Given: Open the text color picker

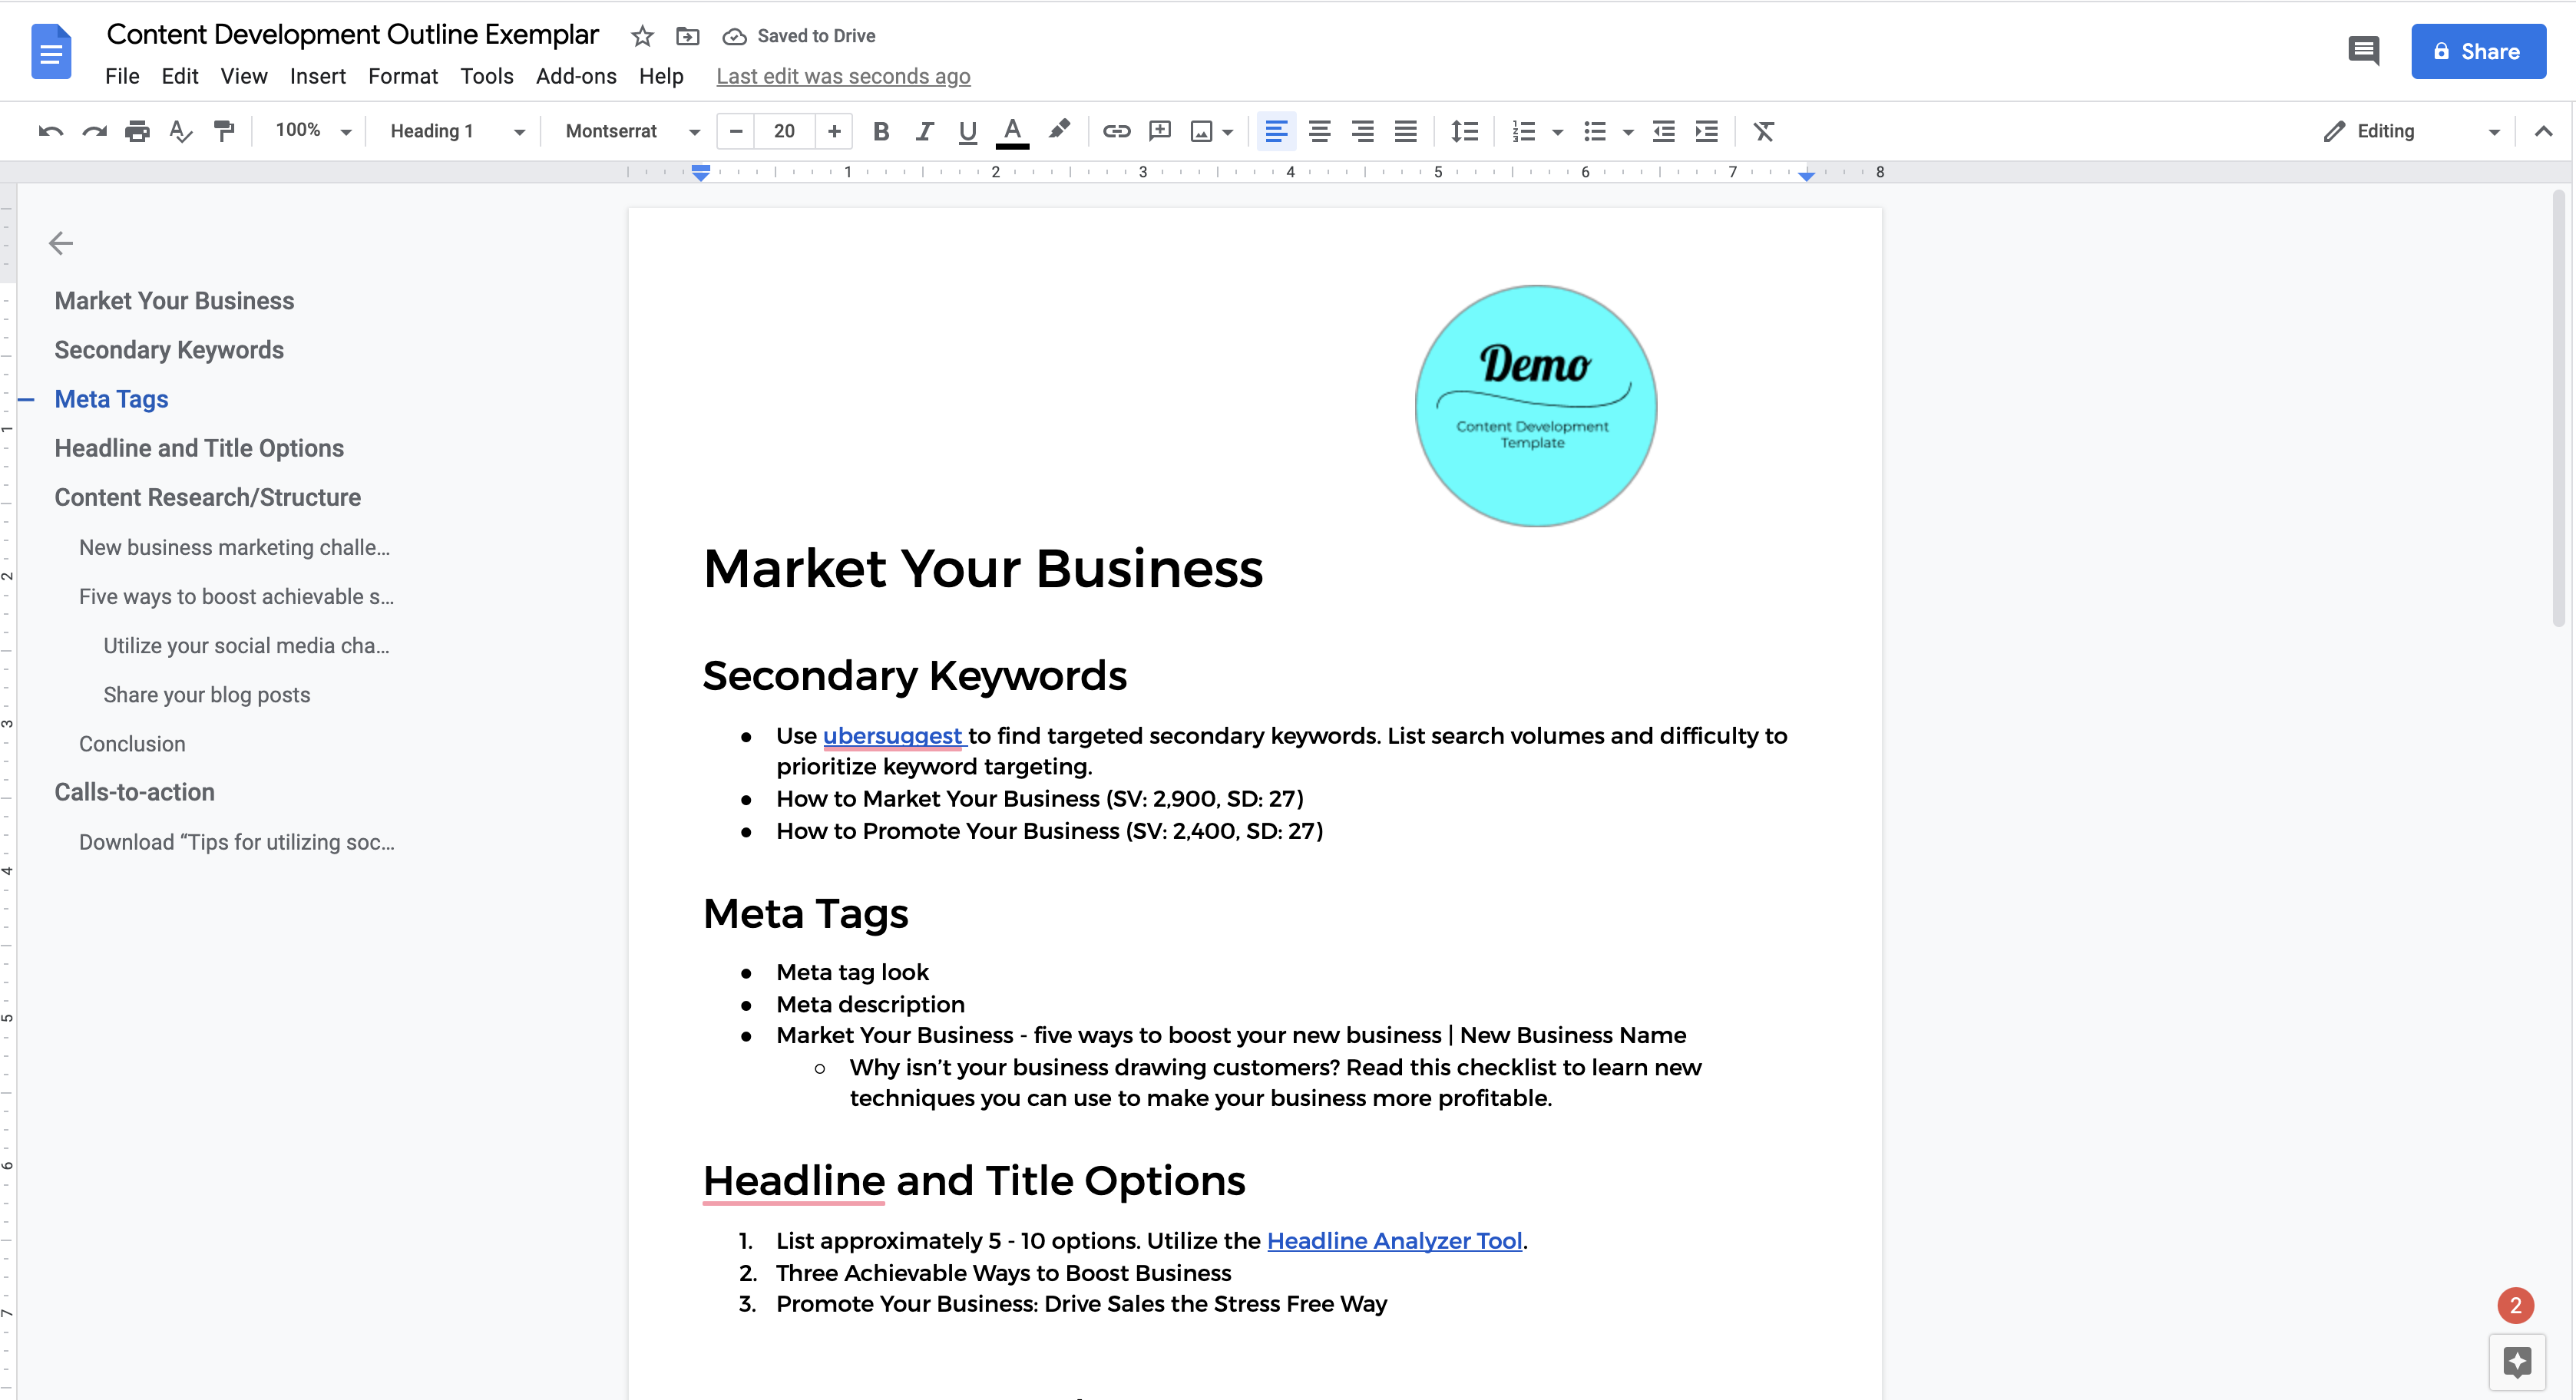Looking at the screenshot, I should (x=1012, y=131).
